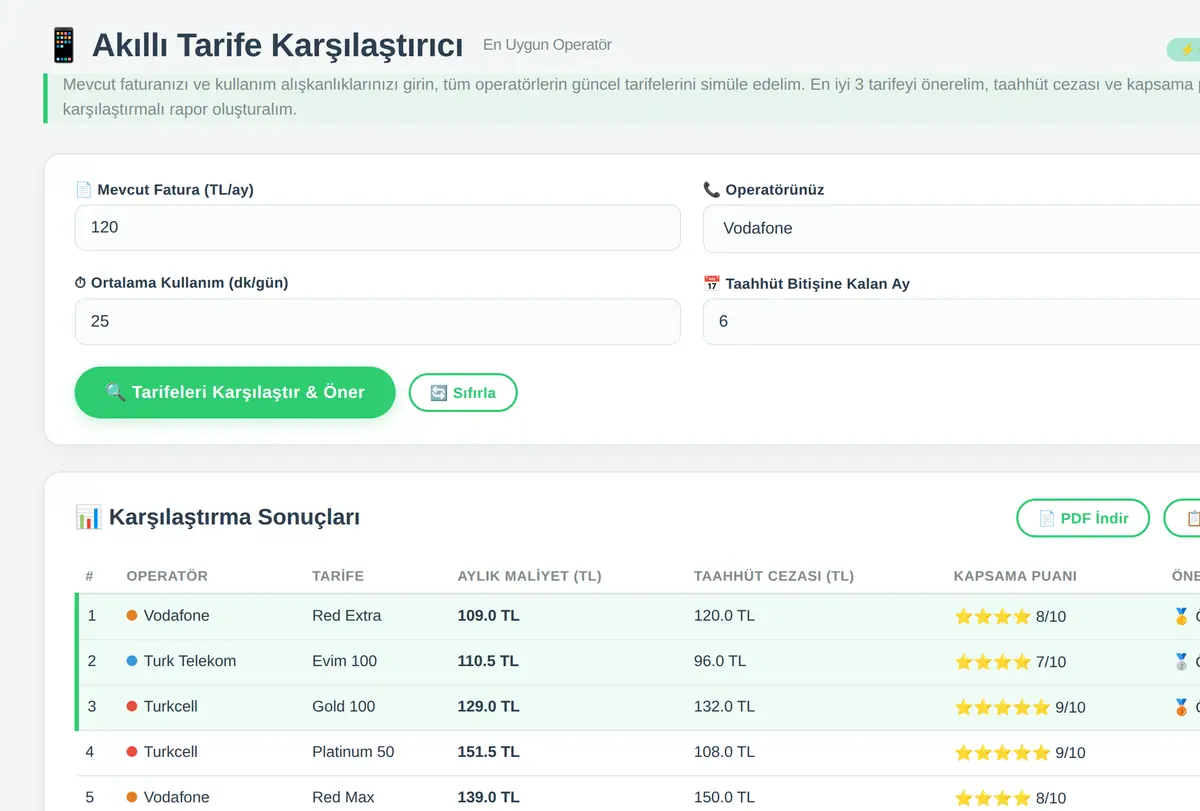Click the orange dot in the Red Max row

pos(132,798)
